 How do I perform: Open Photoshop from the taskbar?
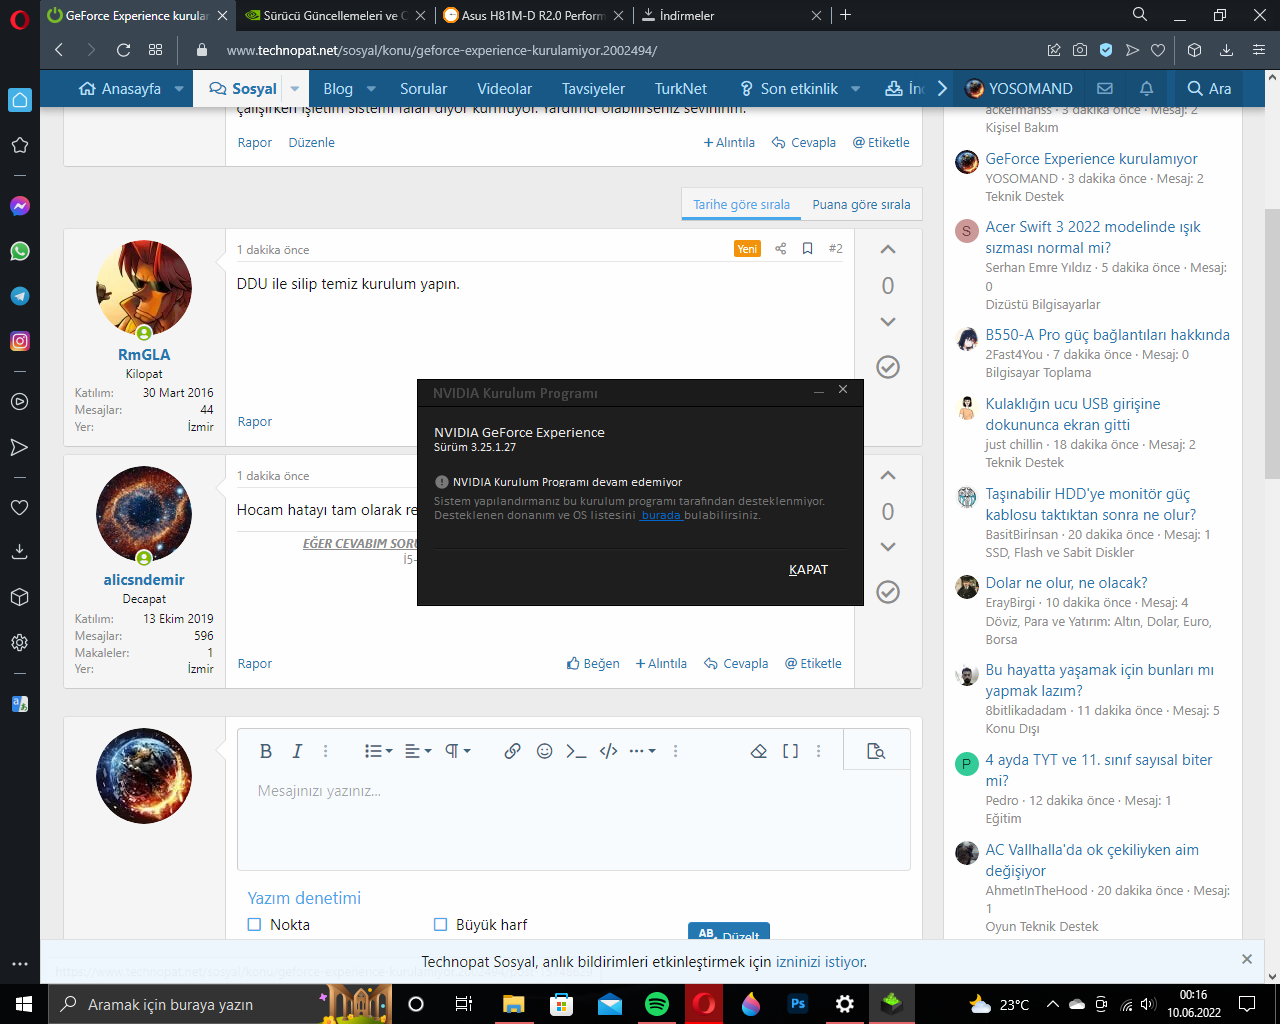click(x=797, y=1004)
